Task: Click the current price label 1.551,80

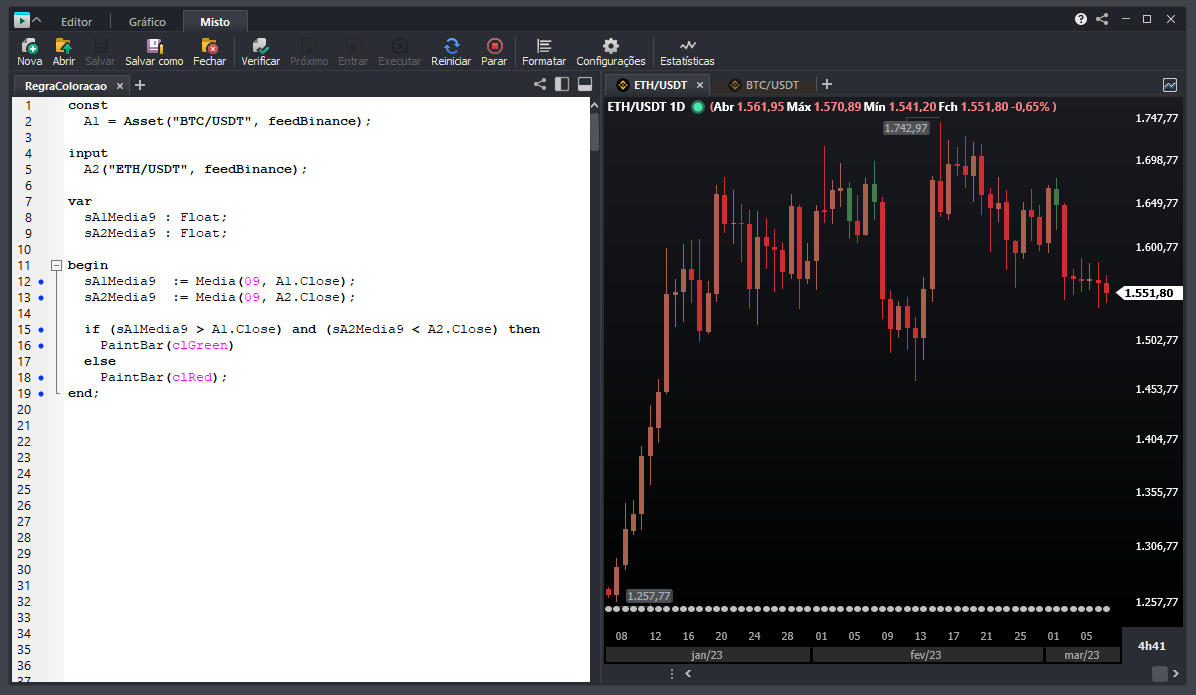Action: [1149, 293]
